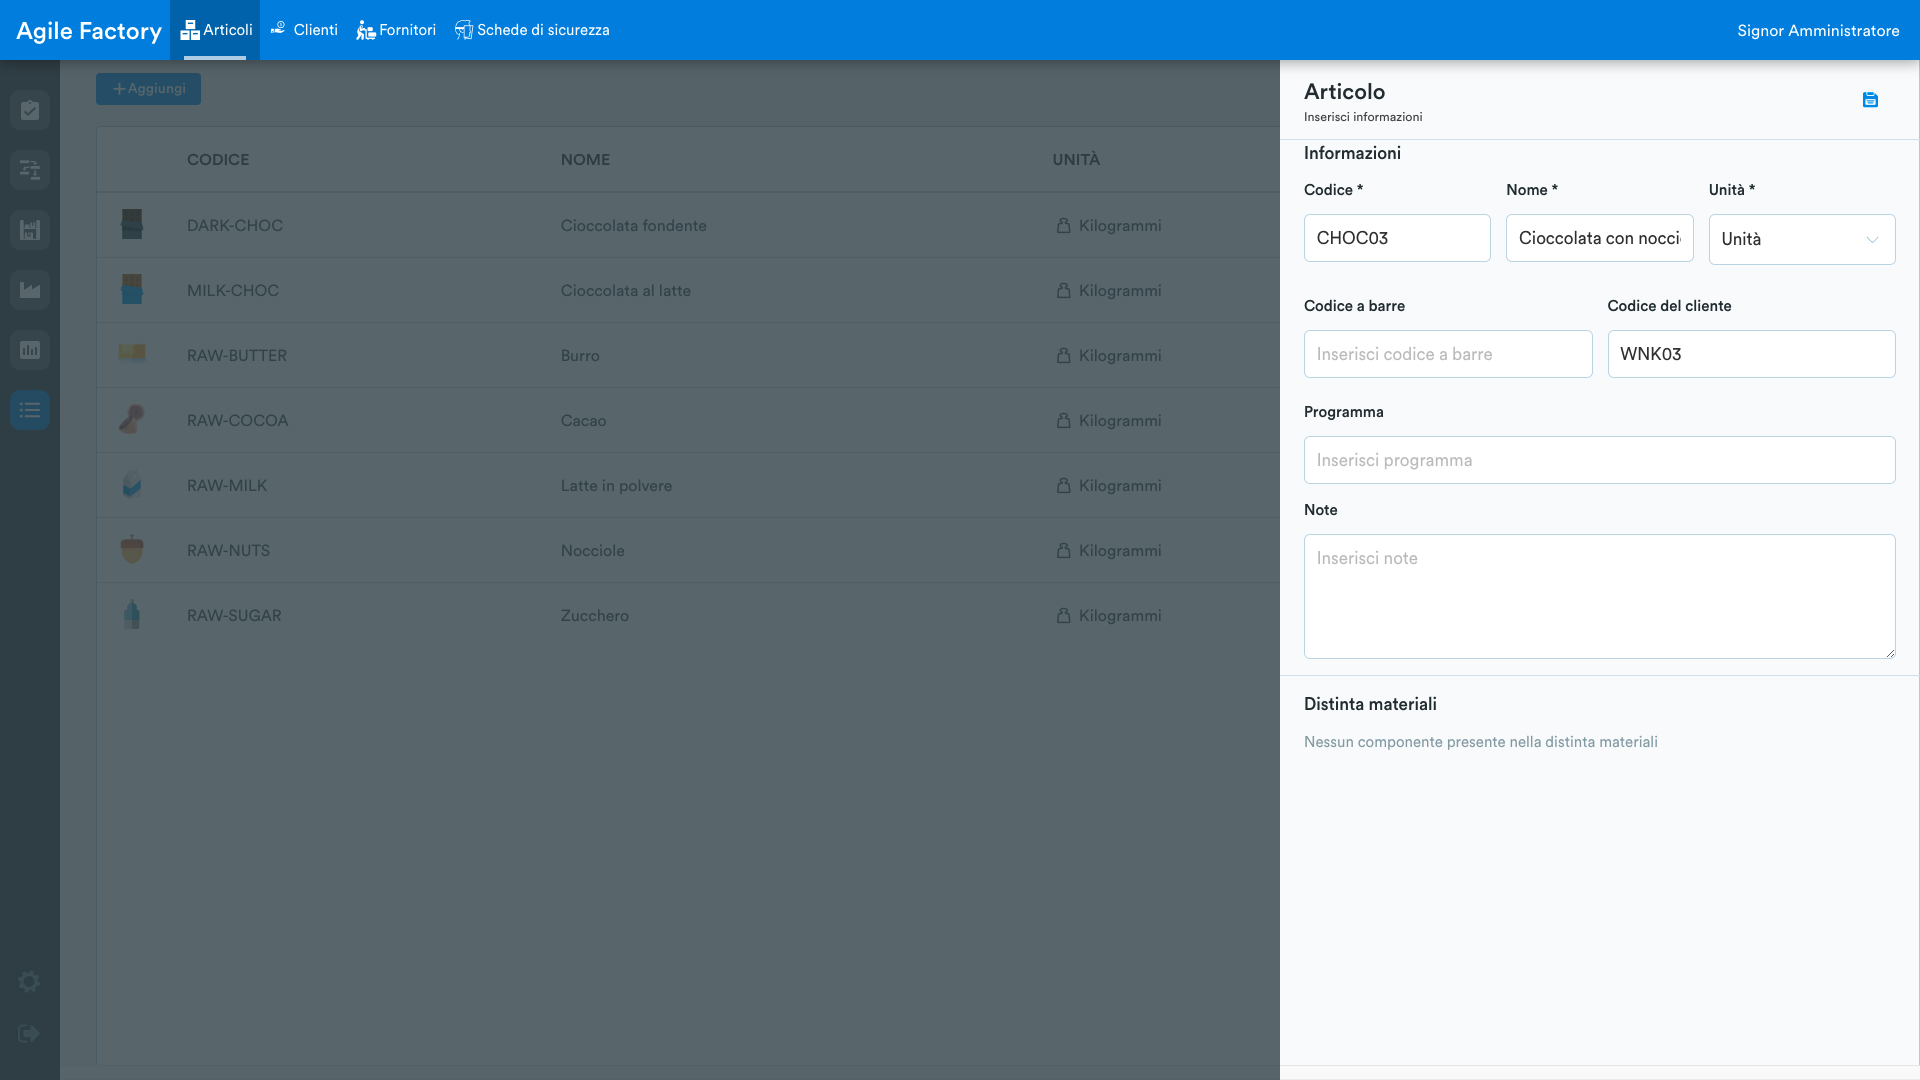
Task: Open the sliders sidebar icon
Action: (x=30, y=170)
